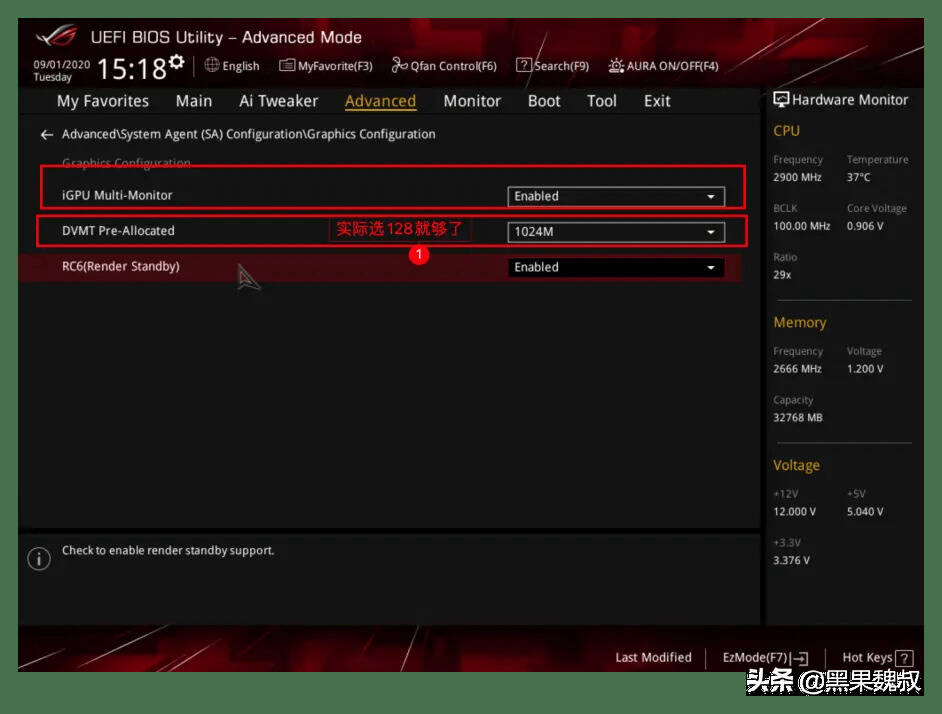Click the Ratio 29x value

782,275
